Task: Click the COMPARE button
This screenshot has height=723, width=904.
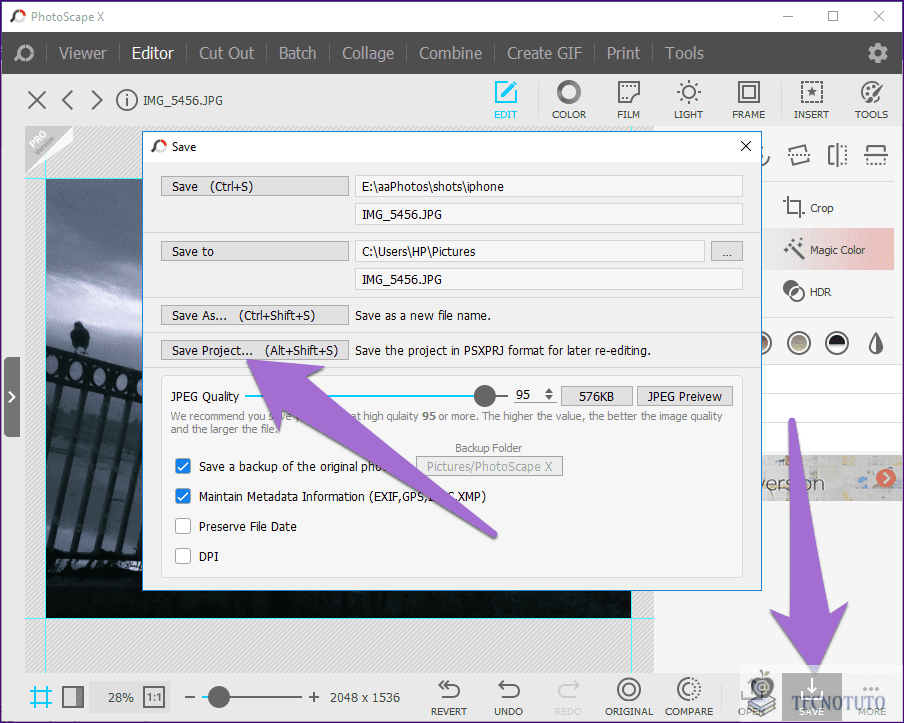Action: 689,698
